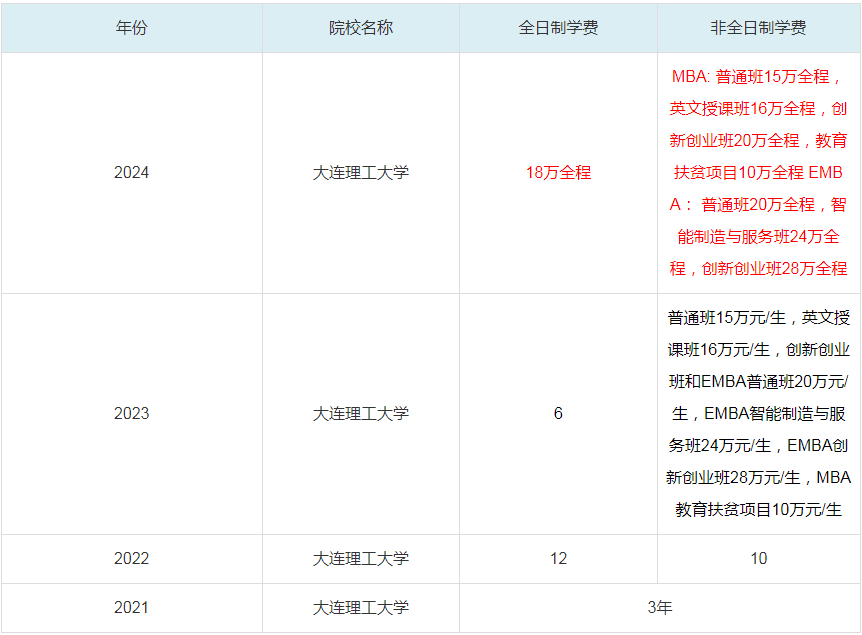Click 大连理工大学 in the 2022 row

357,559
